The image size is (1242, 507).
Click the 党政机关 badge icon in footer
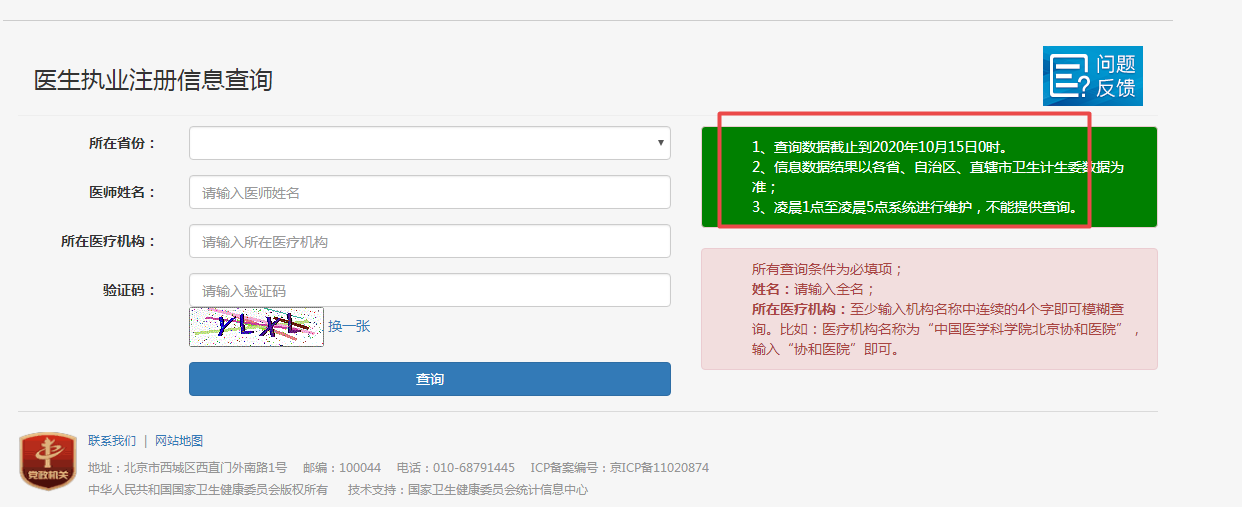(x=48, y=462)
